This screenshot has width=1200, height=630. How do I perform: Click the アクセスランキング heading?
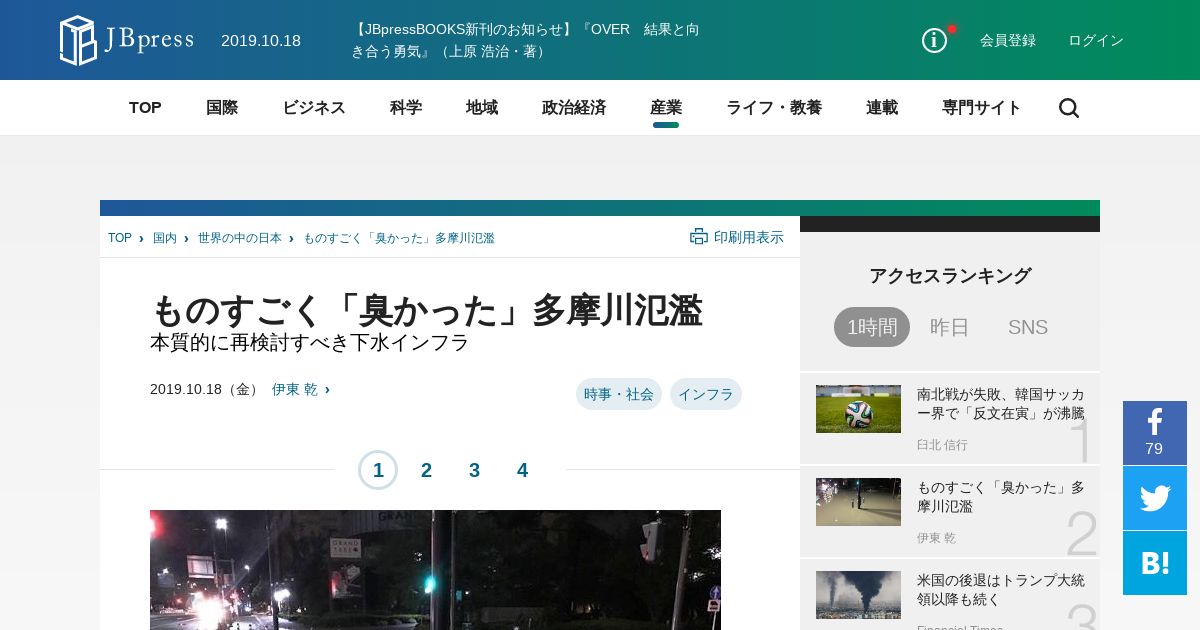(950, 276)
